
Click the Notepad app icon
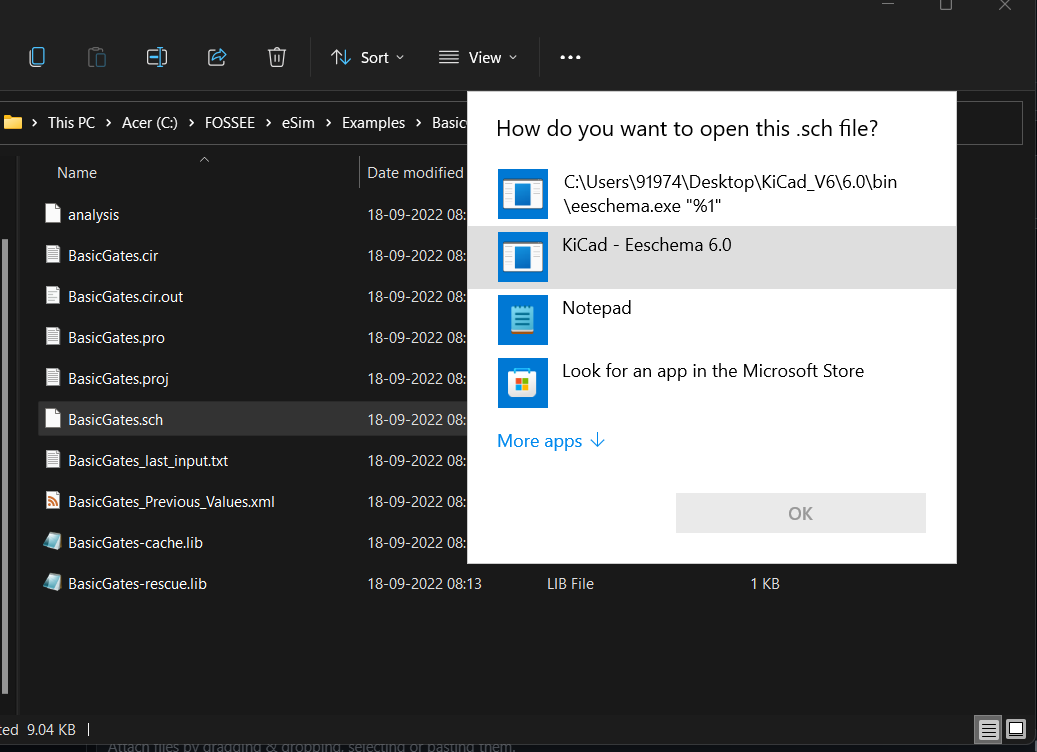[522, 320]
